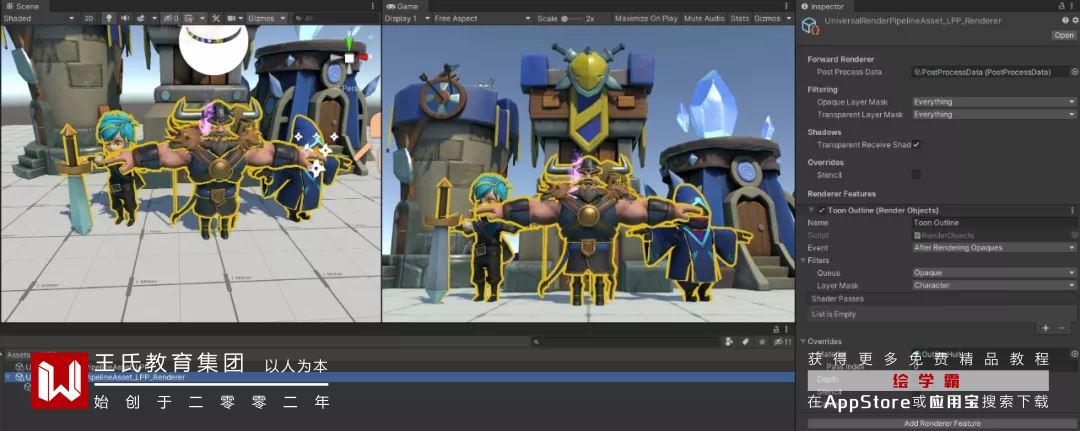The image size is (1080, 431).
Task: Toggle Gizmos in Game view
Action: click(x=767, y=19)
